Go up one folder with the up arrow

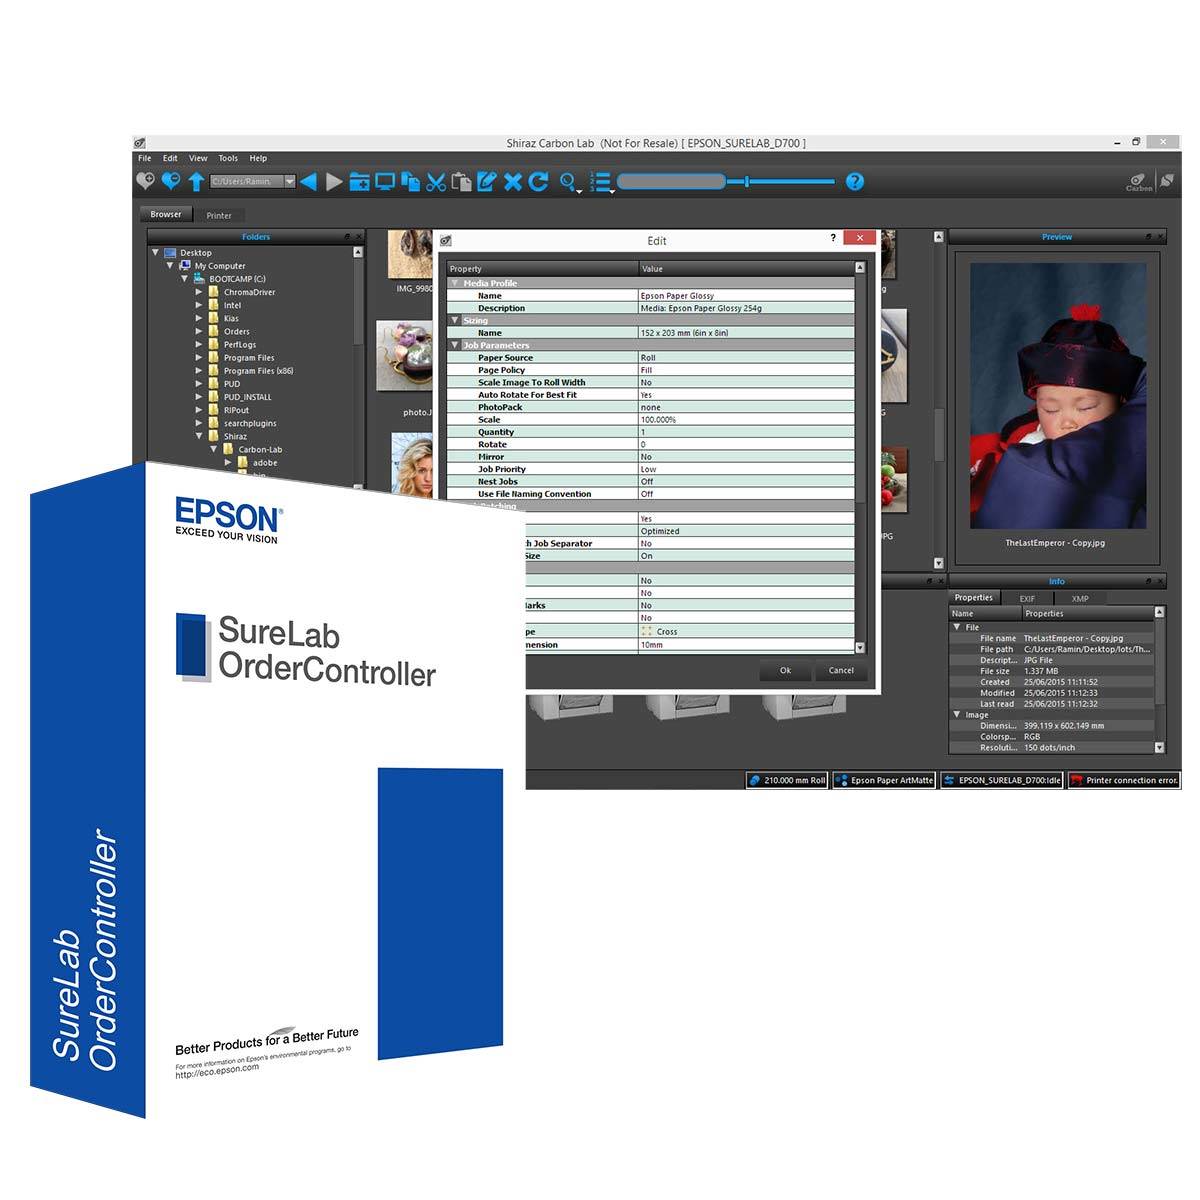click(x=196, y=181)
